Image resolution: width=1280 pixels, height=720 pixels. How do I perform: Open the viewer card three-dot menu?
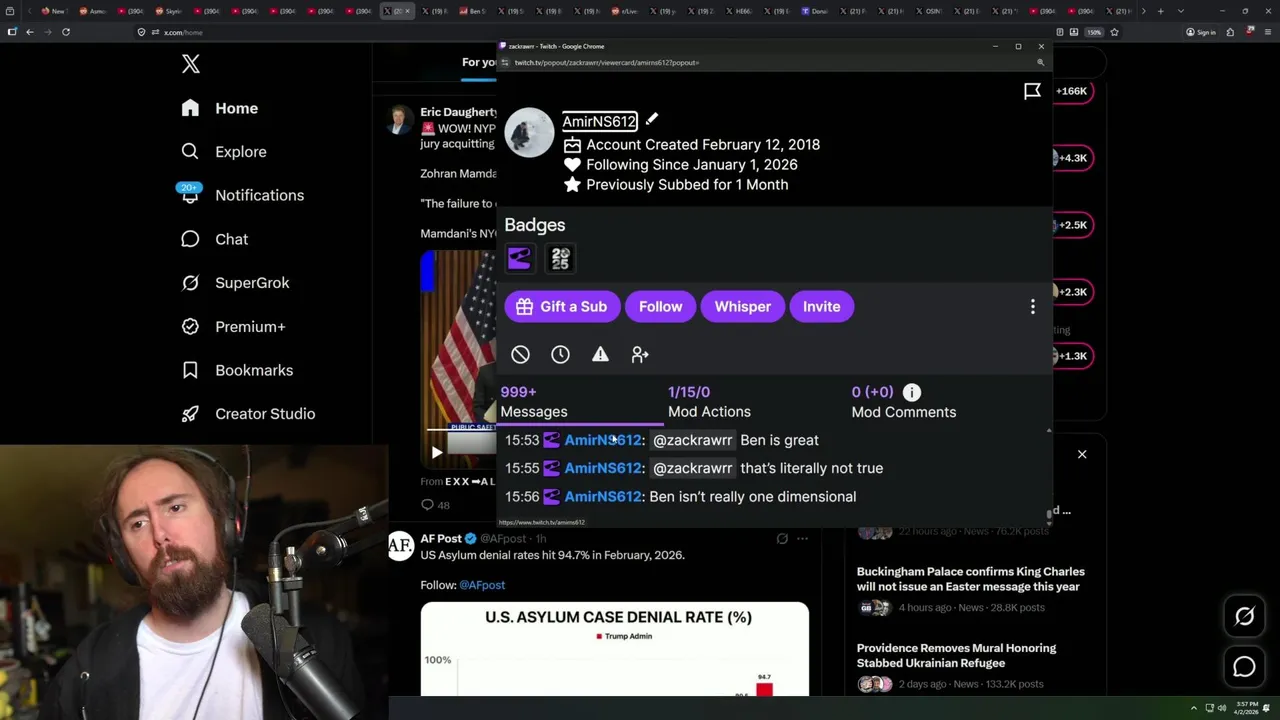1033,307
